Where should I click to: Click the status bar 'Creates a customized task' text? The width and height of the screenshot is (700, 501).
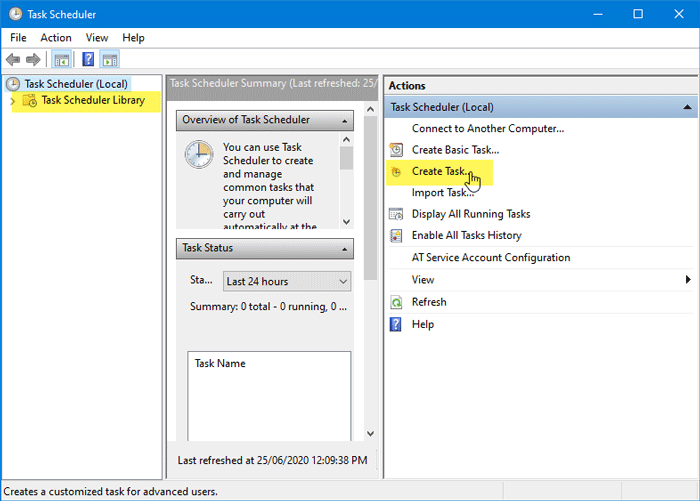[x=110, y=492]
